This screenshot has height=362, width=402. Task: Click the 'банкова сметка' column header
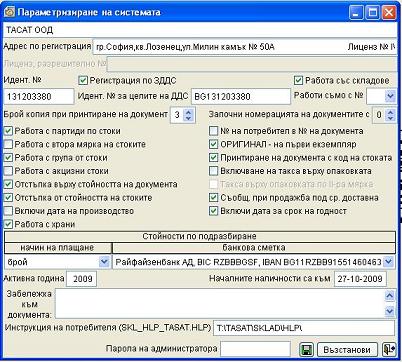pos(254,248)
